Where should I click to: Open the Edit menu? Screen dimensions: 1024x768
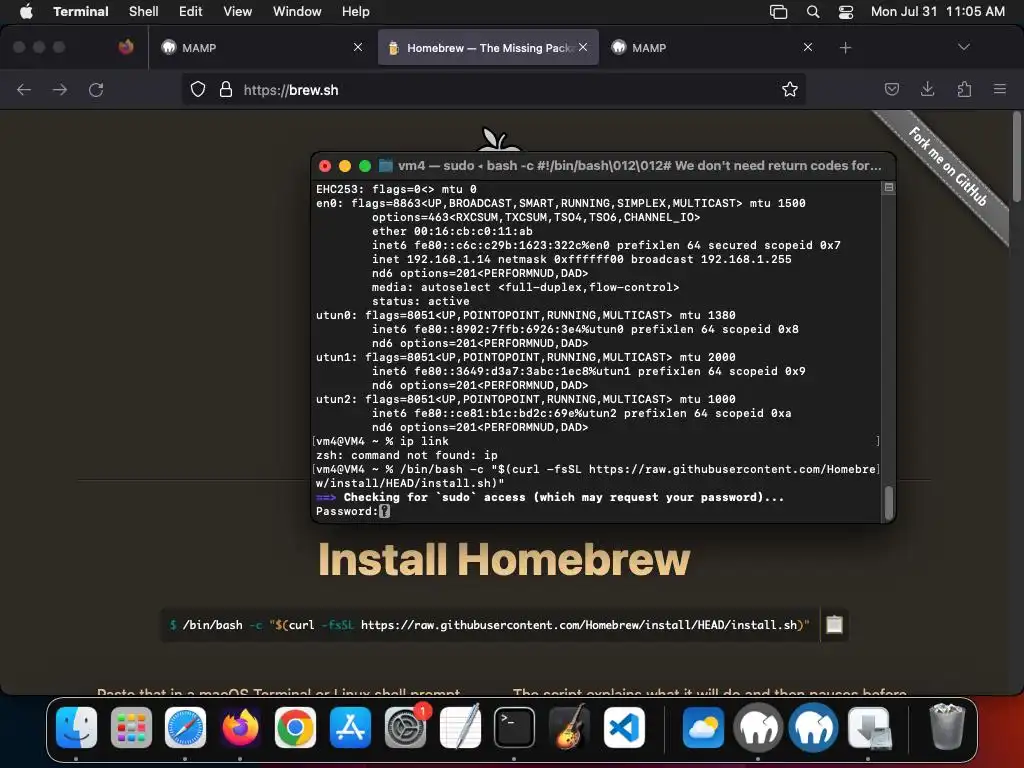click(x=191, y=12)
